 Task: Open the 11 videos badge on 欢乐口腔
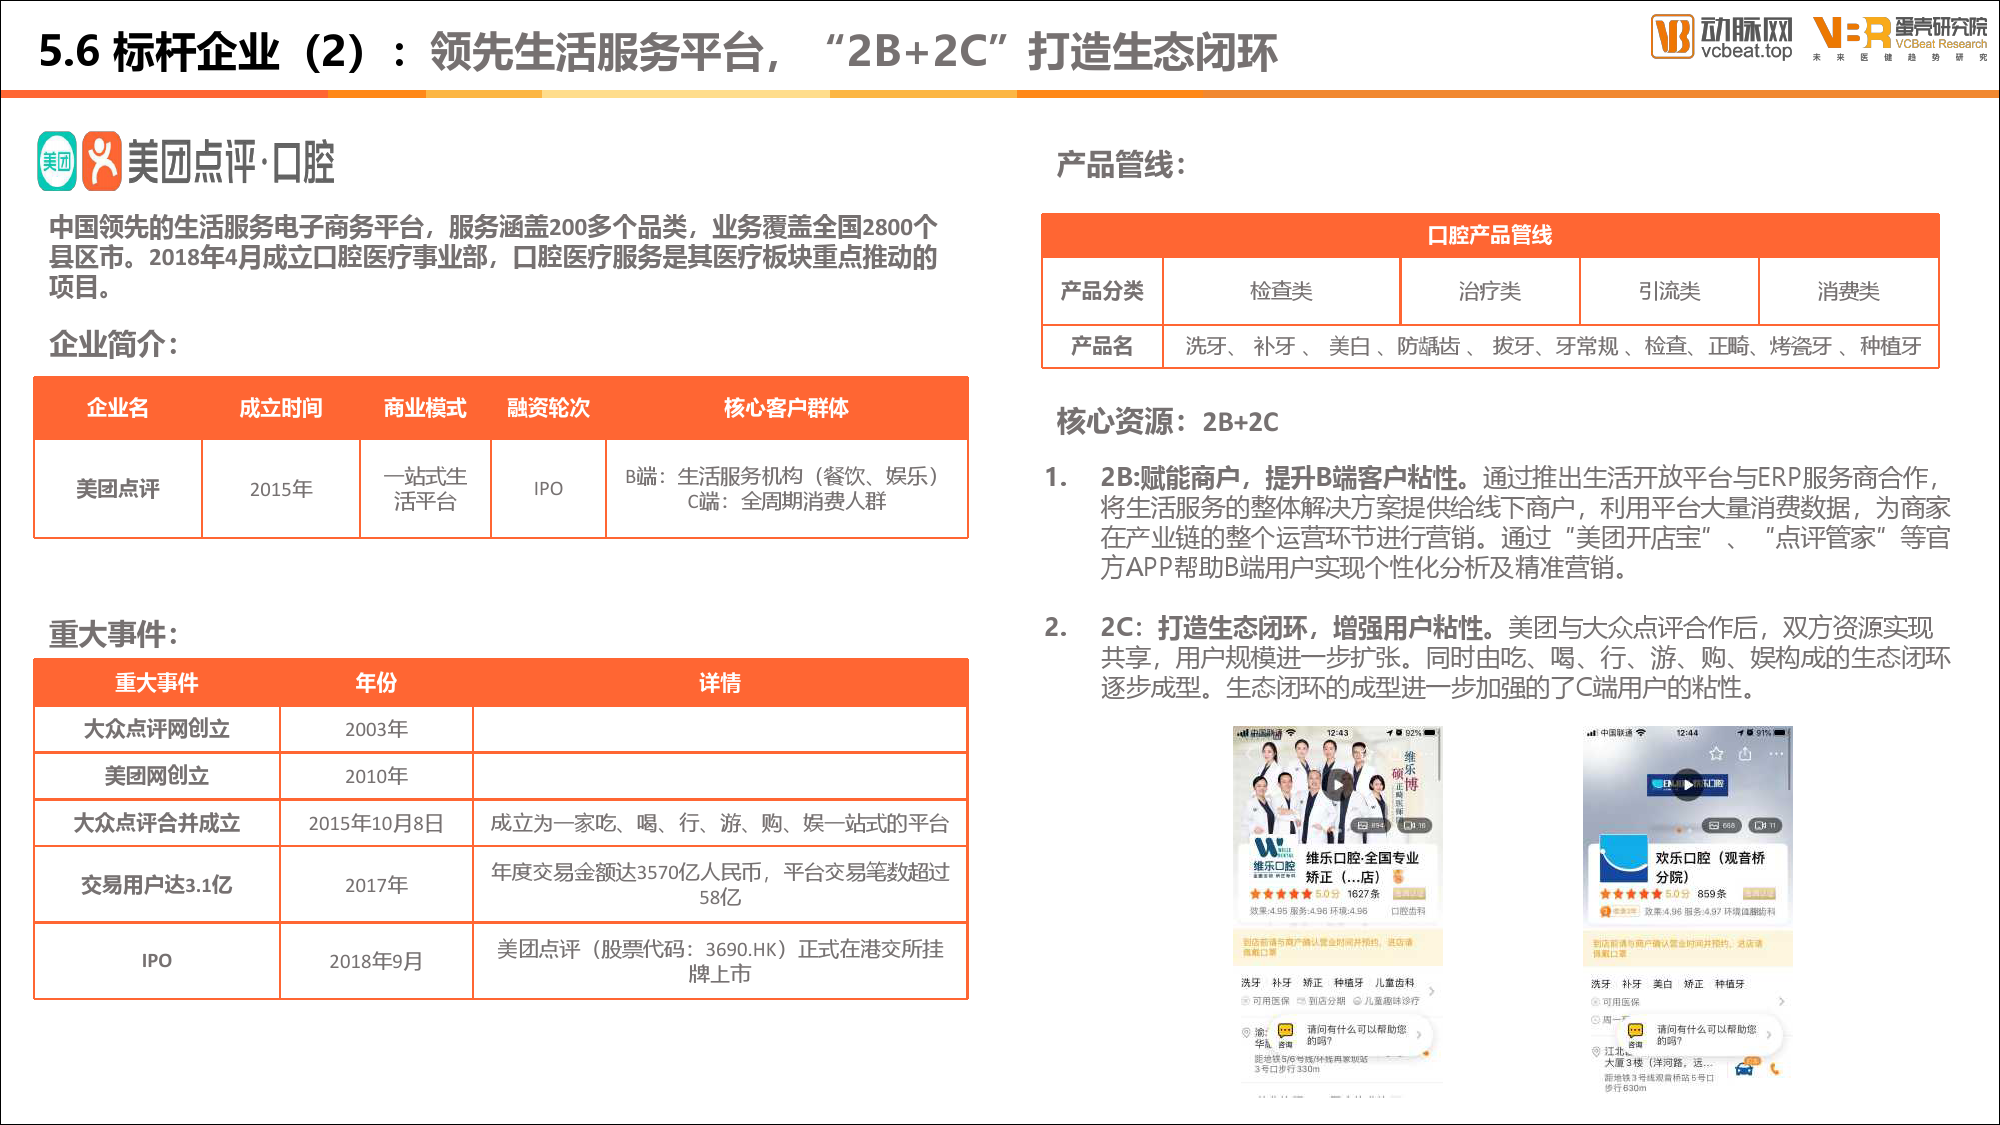[1765, 825]
